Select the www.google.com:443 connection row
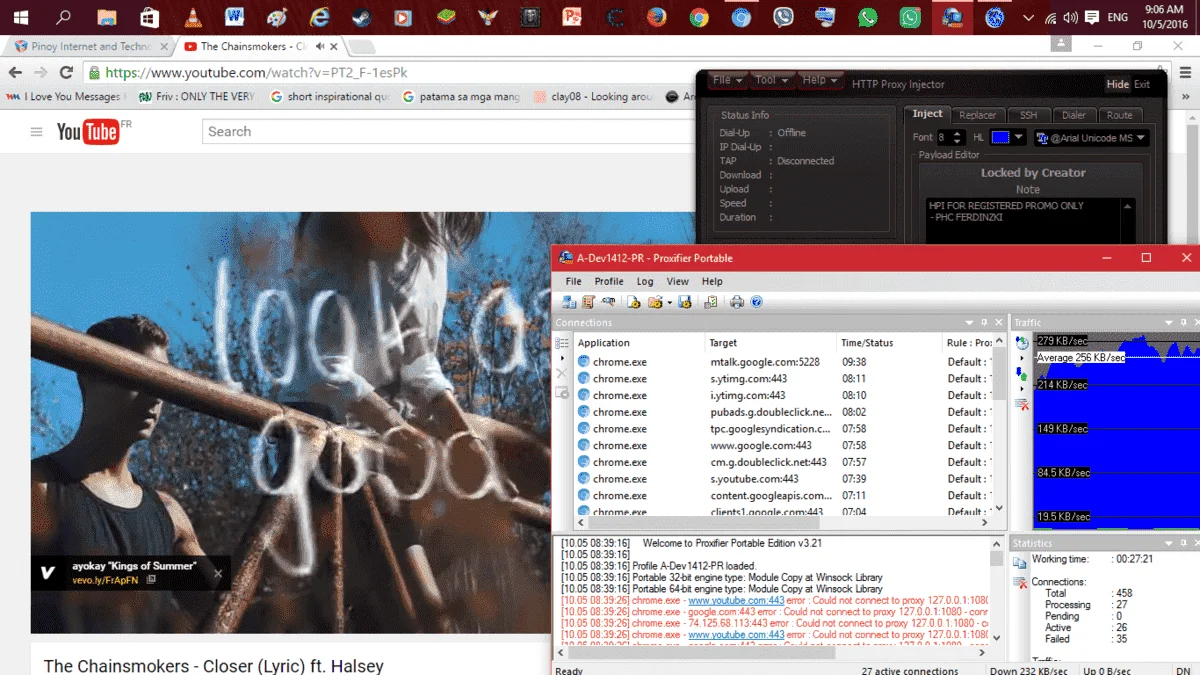1200x675 pixels. point(784,445)
